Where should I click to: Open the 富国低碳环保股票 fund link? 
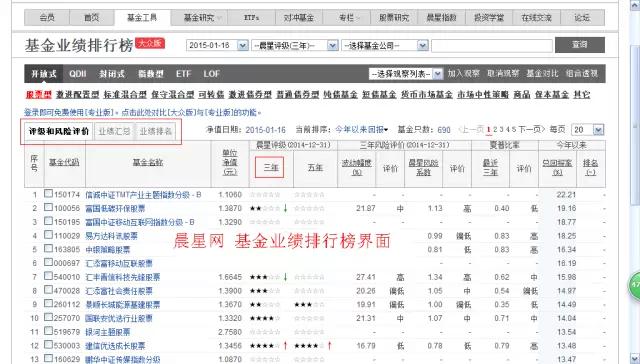115,209
